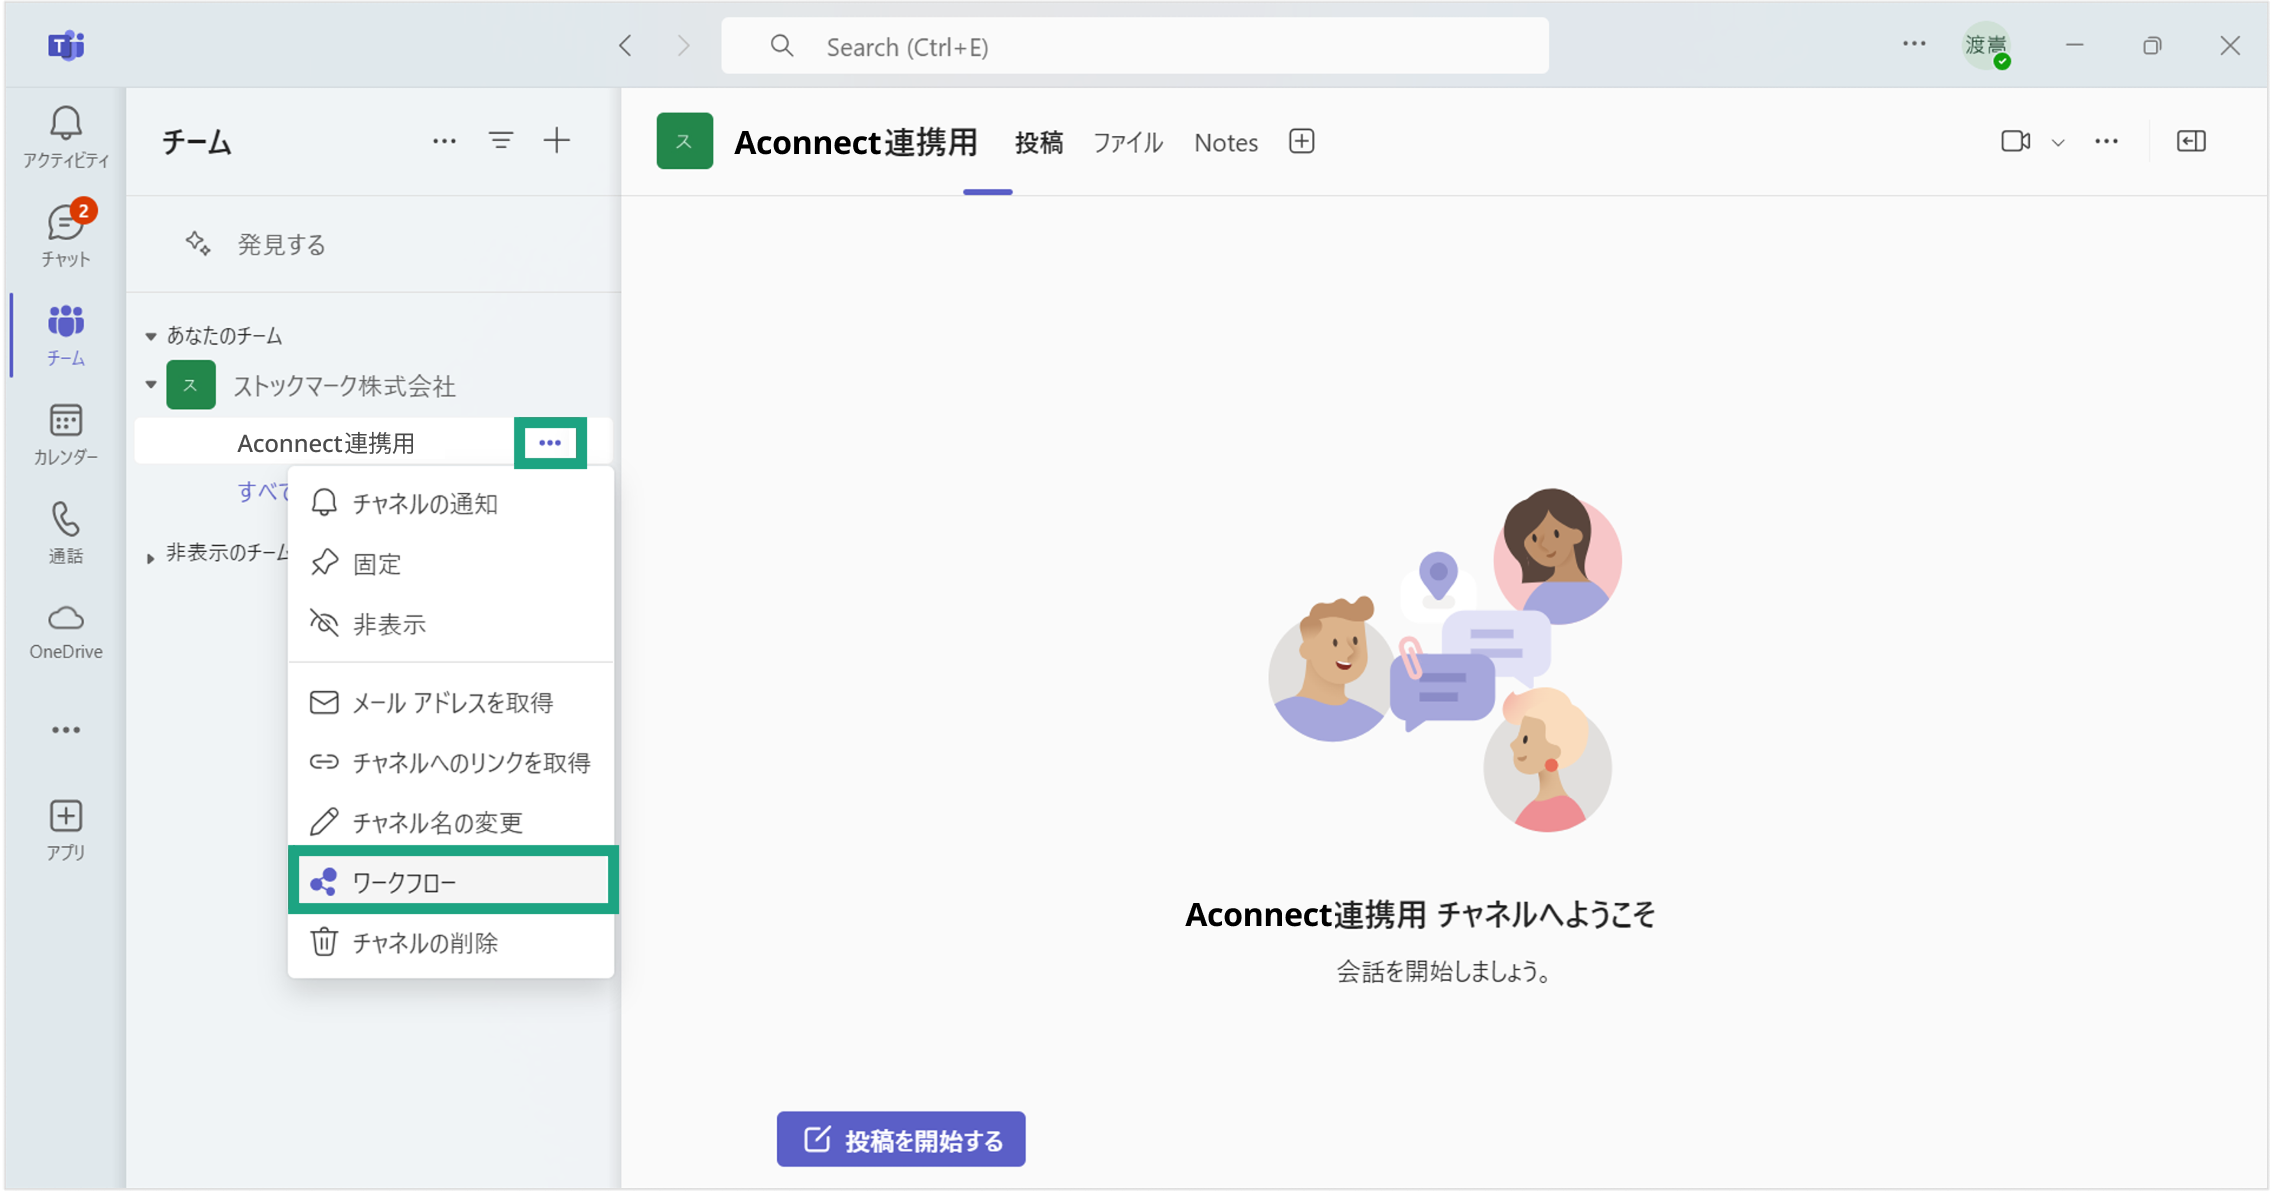Open settings and more ellipsis near profile

(x=1914, y=44)
